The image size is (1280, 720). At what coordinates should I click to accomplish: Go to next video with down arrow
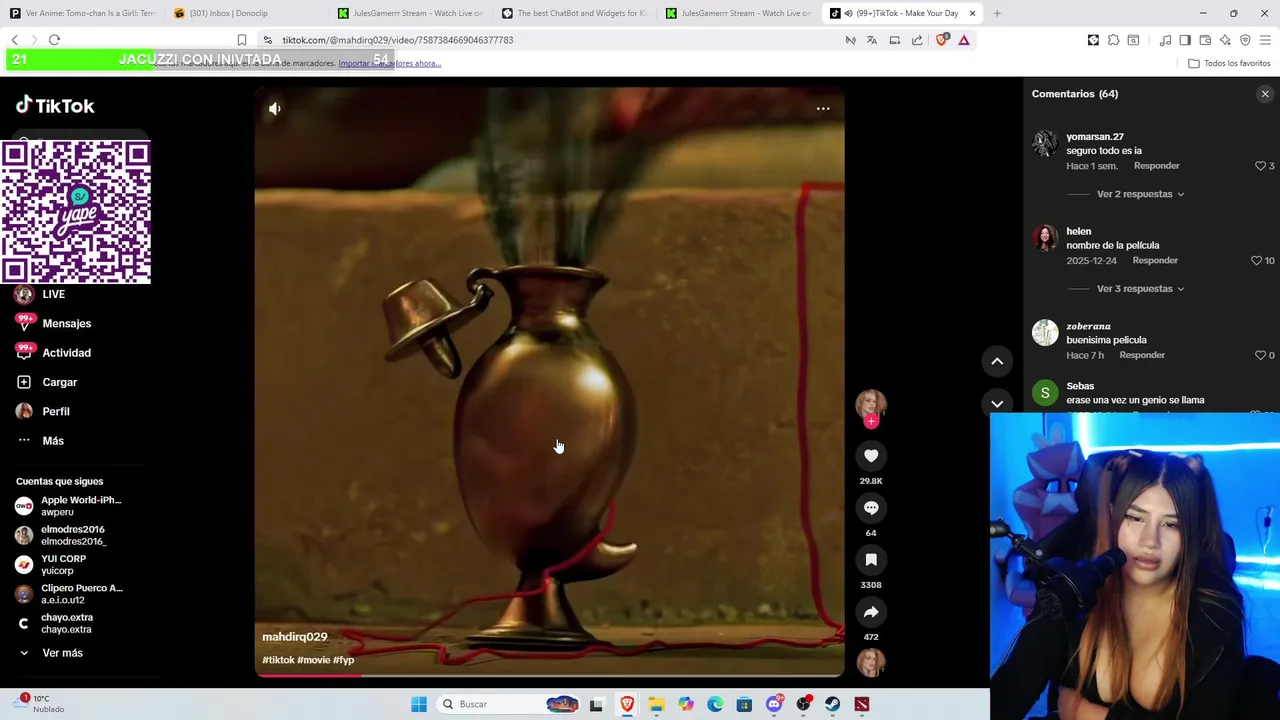click(x=997, y=403)
